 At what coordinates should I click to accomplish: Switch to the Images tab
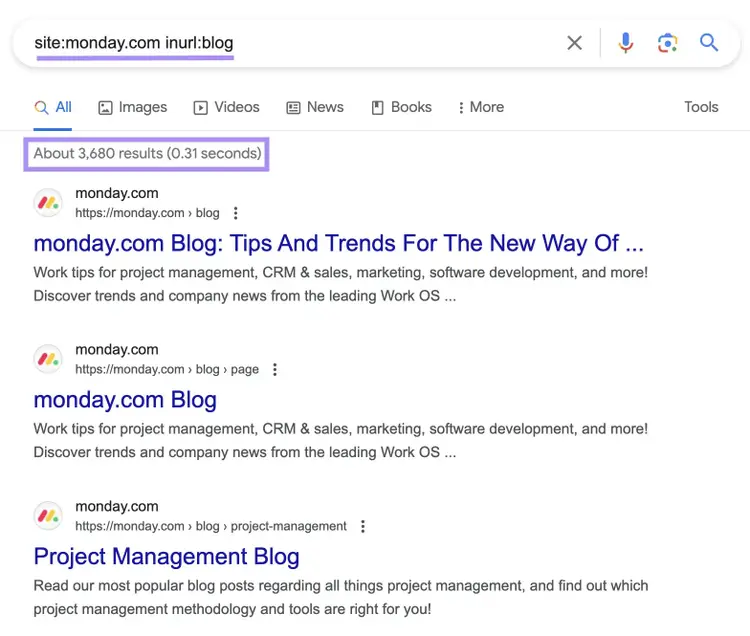pos(132,107)
